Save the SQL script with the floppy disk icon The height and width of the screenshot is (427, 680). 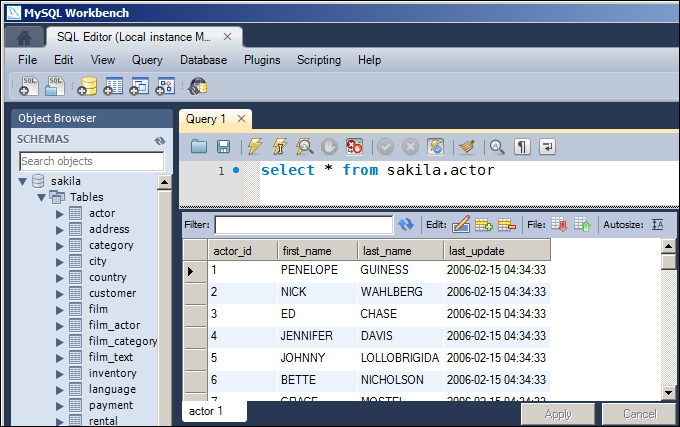(x=223, y=147)
